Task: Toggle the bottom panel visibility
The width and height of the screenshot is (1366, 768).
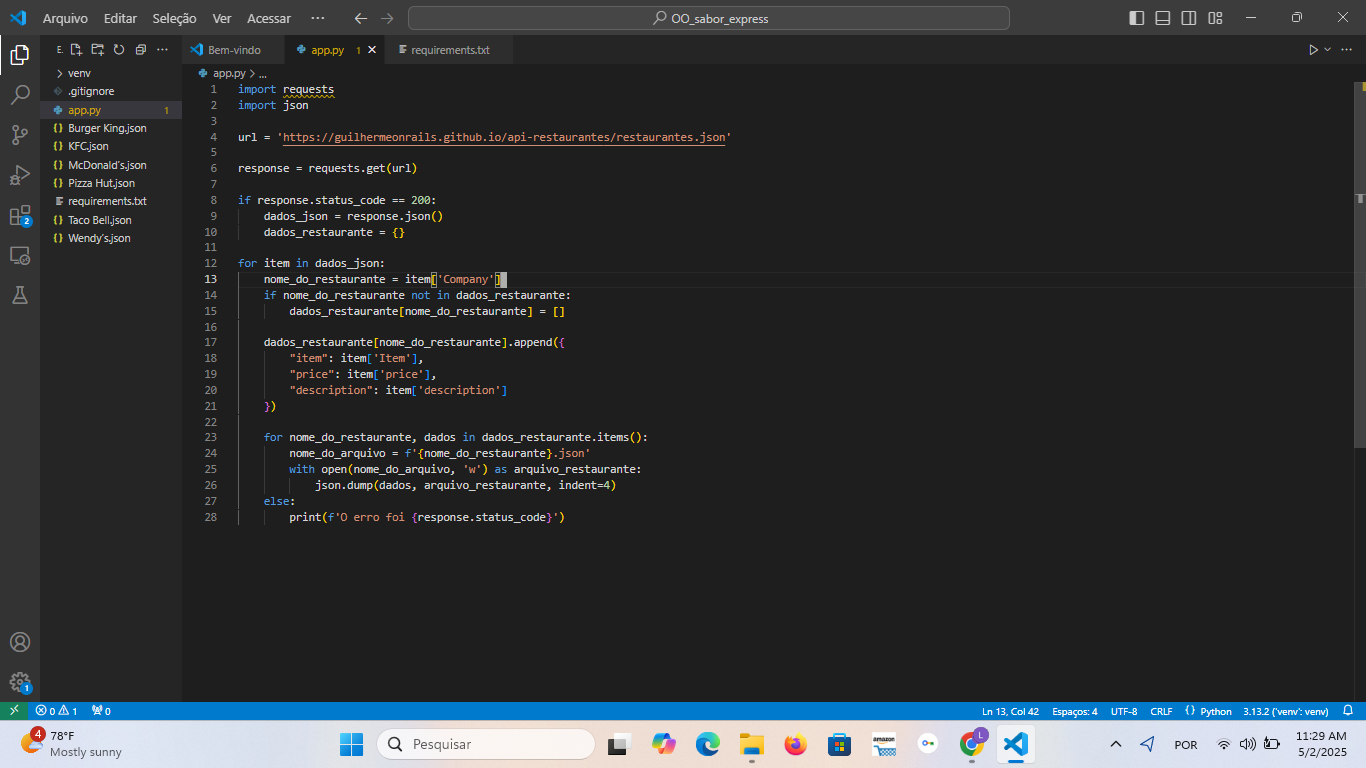Action: (1163, 18)
